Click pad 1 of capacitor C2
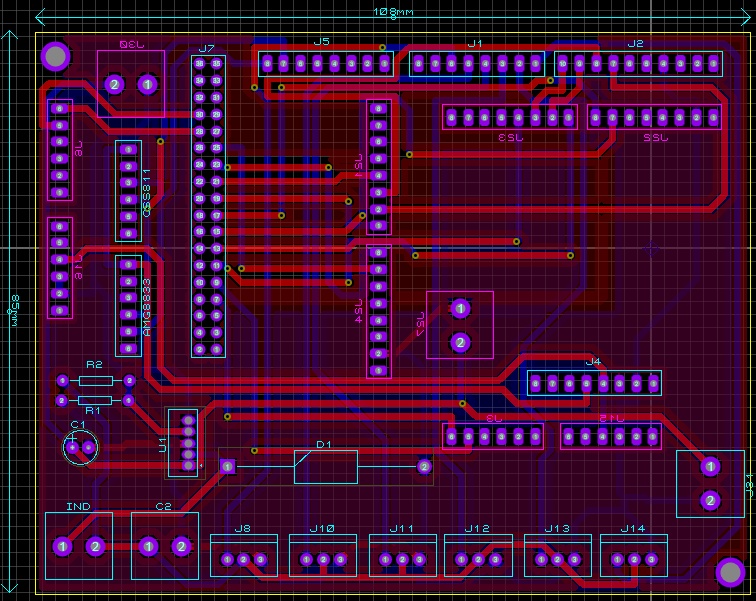 click(148, 547)
